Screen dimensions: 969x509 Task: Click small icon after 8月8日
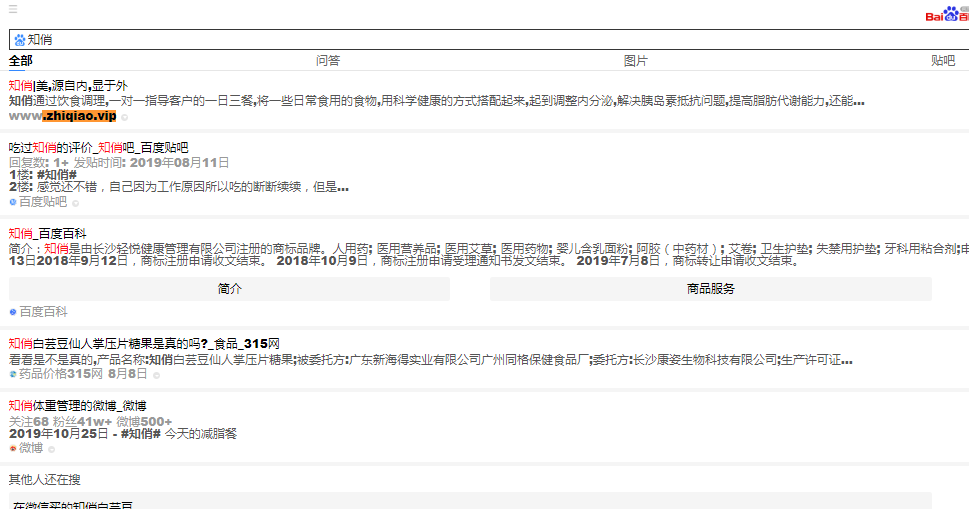click(156, 376)
